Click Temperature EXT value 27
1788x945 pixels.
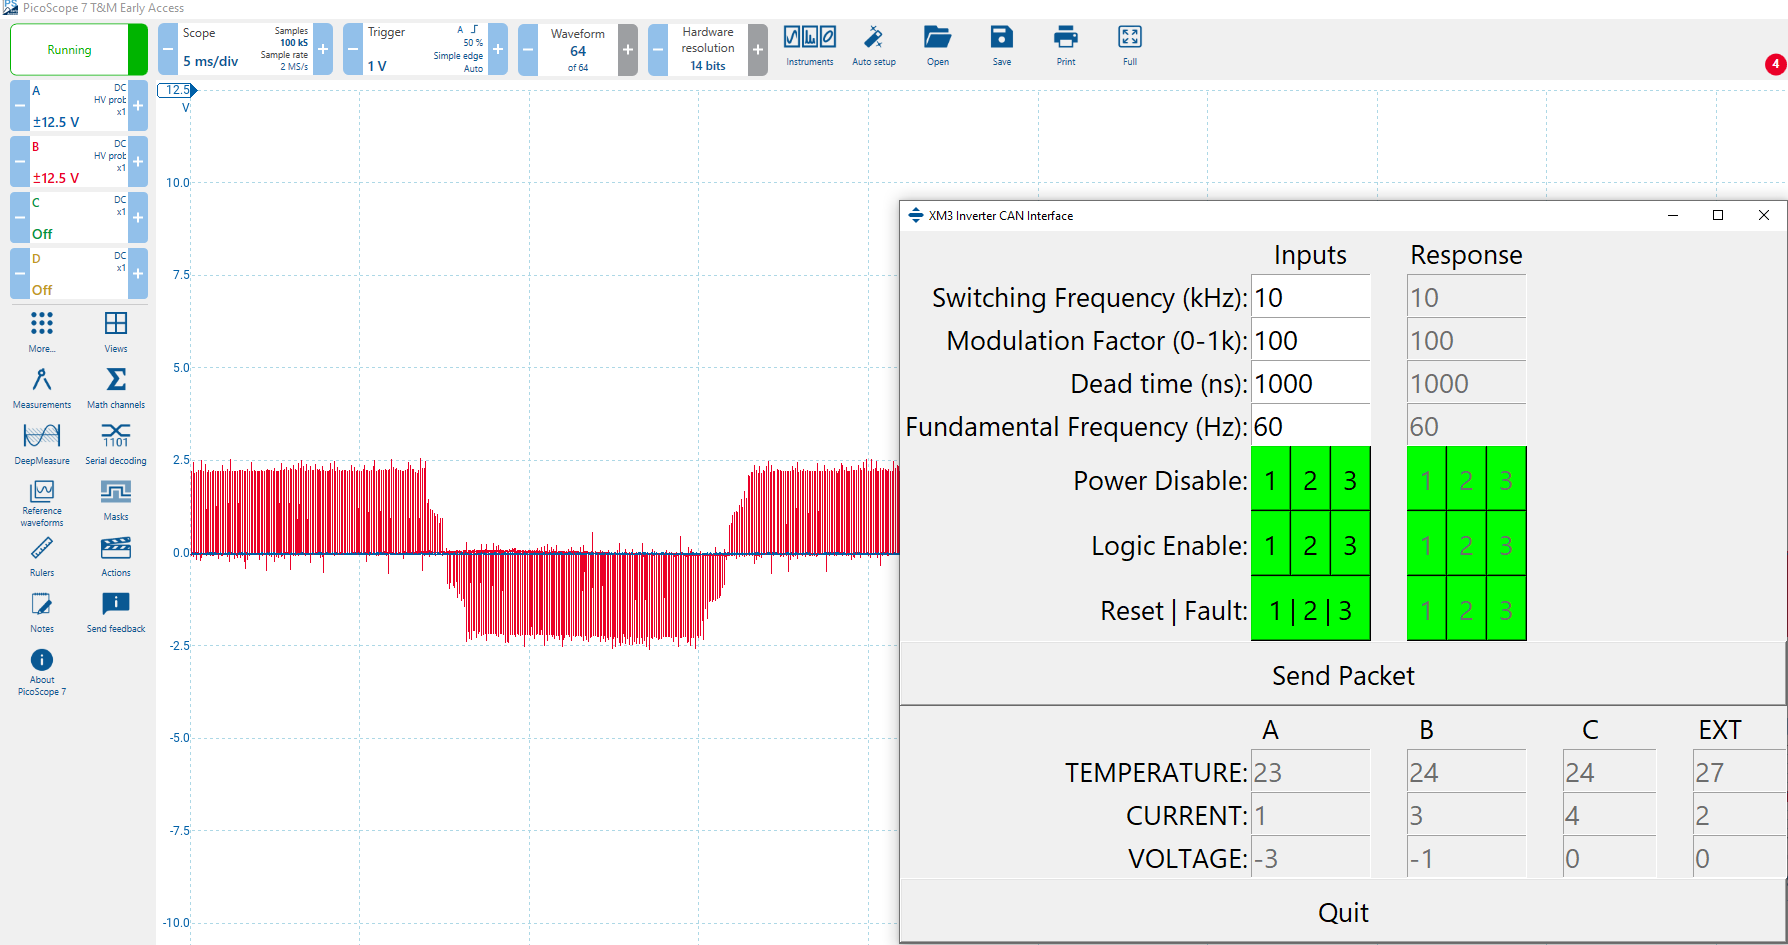[x=1740, y=772]
